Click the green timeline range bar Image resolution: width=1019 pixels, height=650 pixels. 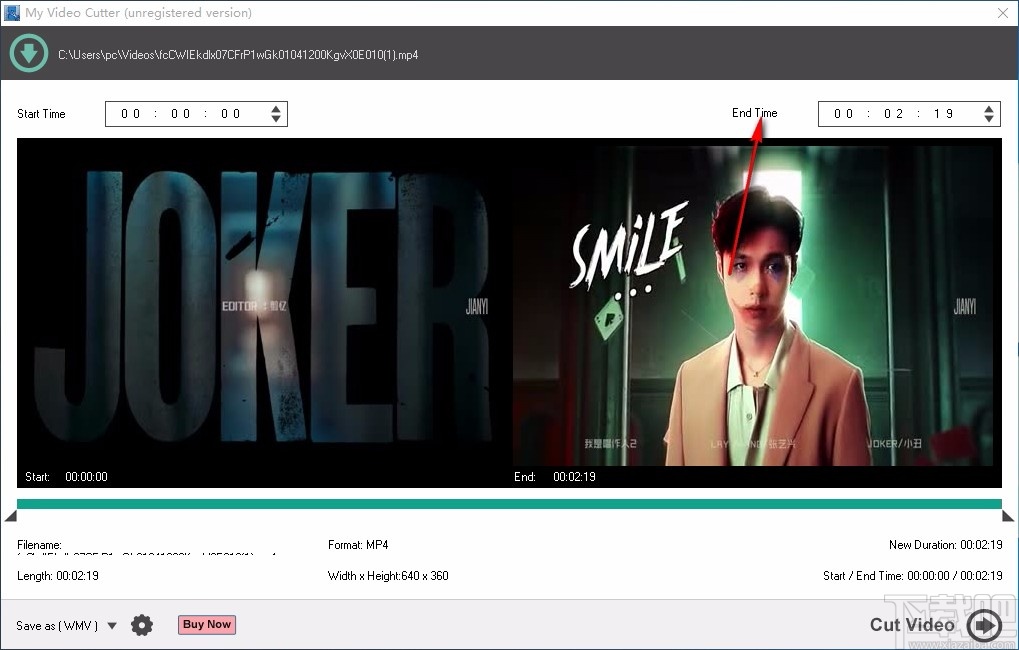point(509,504)
